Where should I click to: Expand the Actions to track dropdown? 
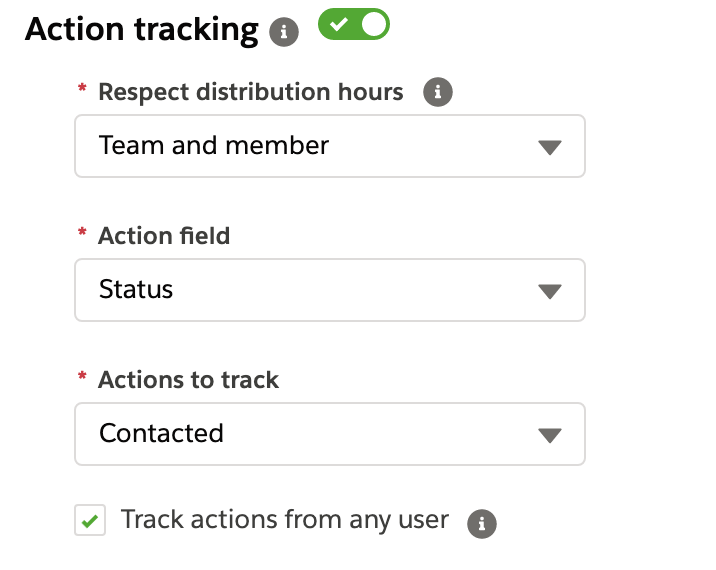(x=330, y=434)
